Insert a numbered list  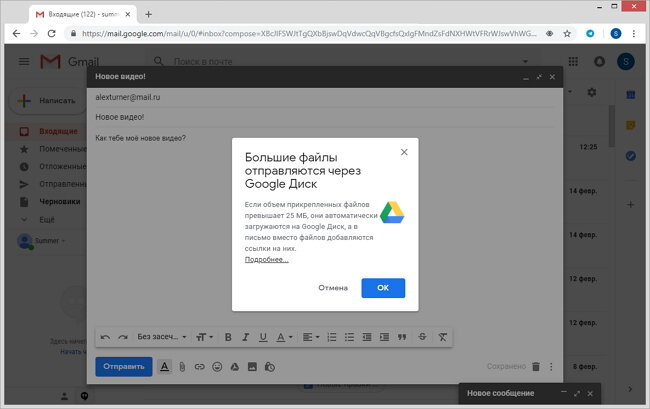pyautogui.click(x=332, y=337)
